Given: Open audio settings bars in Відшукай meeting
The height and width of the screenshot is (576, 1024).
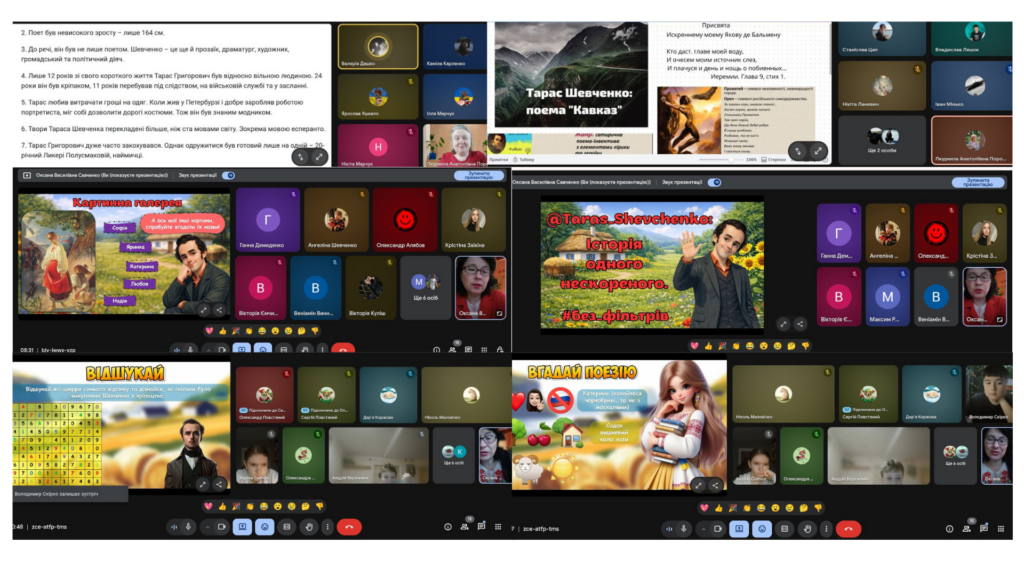Looking at the screenshot, I should tap(174, 527).
